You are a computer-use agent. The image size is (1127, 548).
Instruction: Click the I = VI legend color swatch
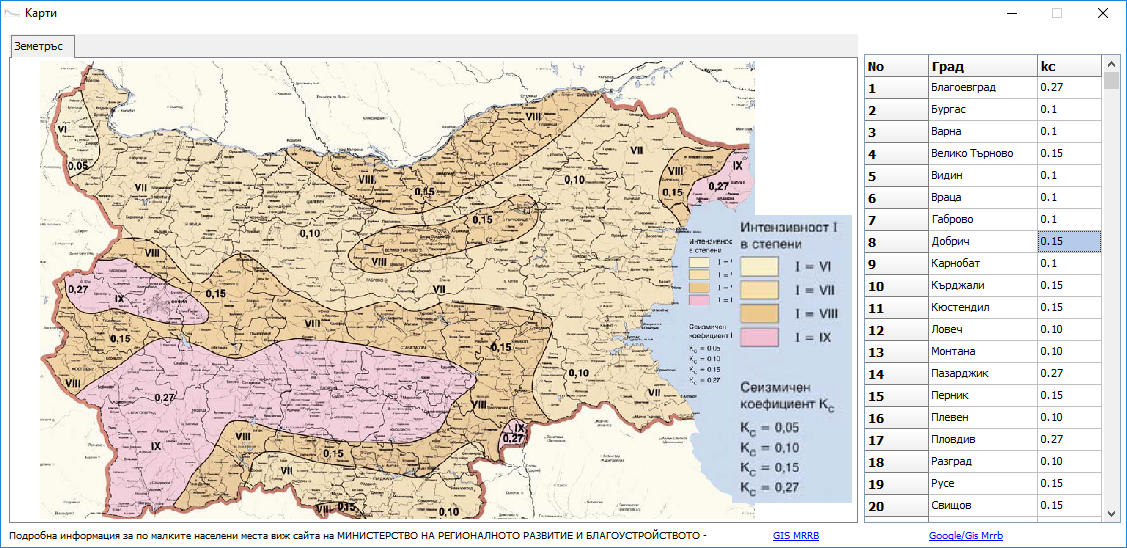(x=758, y=265)
